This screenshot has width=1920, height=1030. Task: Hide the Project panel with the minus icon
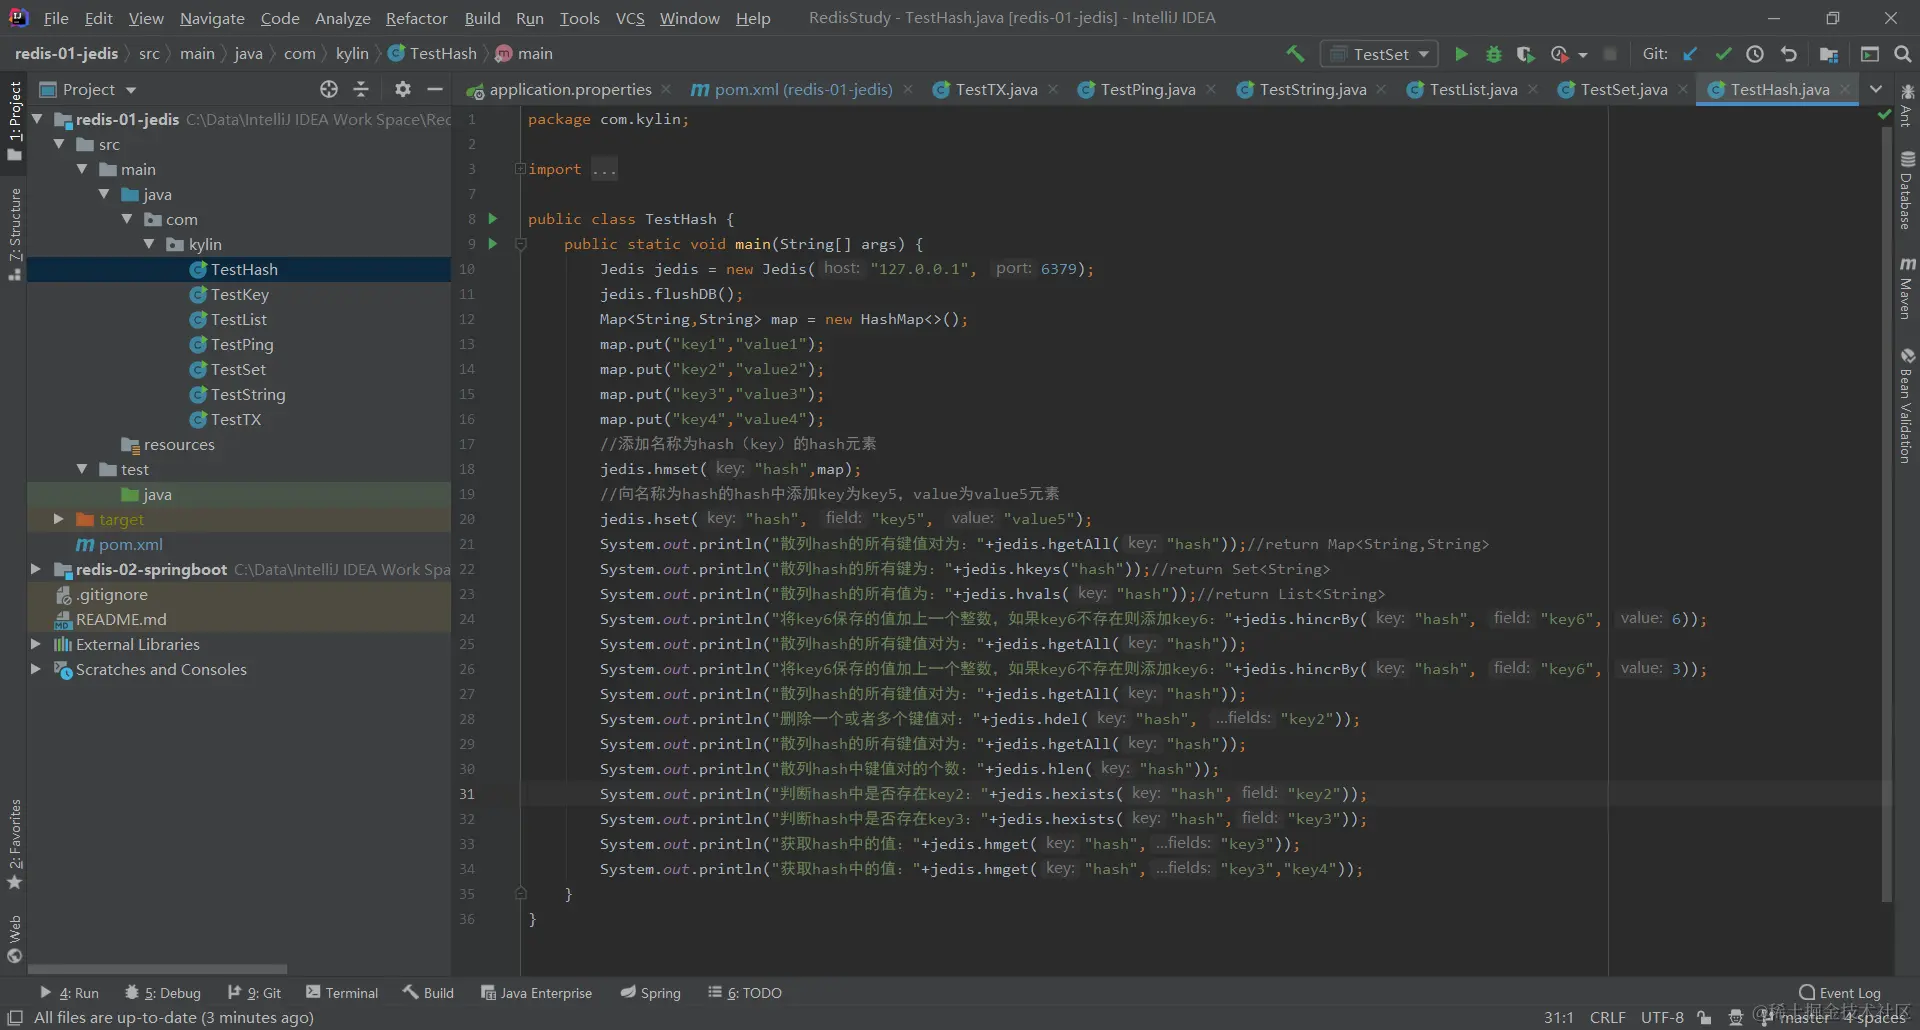pos(435,89)
